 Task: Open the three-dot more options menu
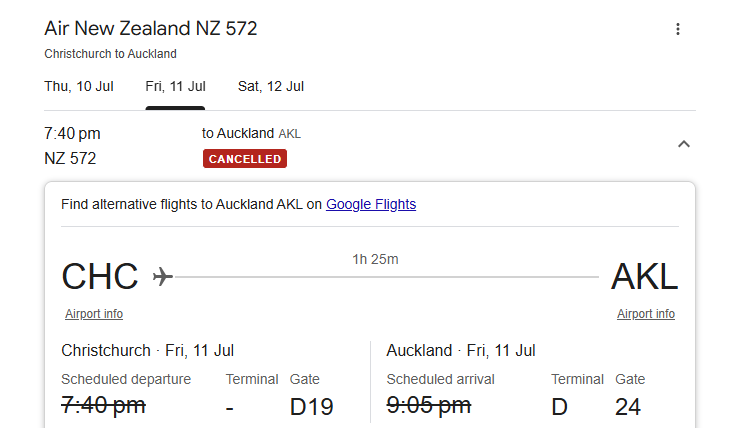click(678, 29)
